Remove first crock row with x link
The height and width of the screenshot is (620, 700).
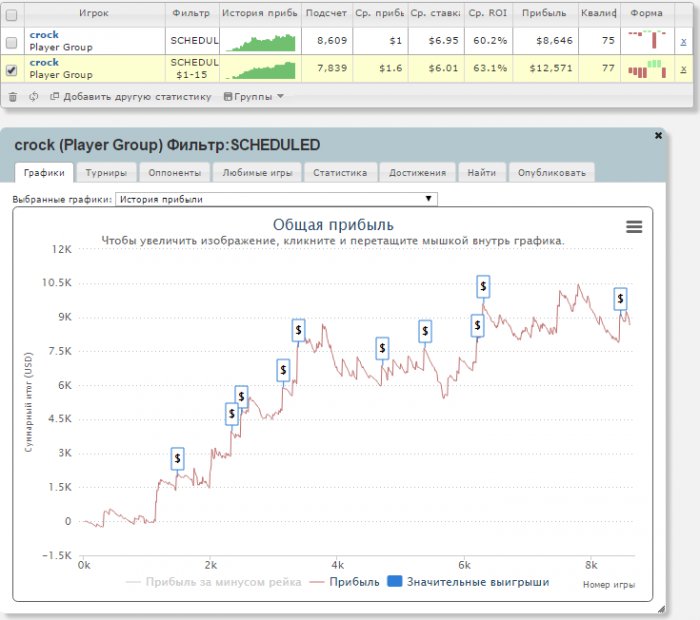[683, 42]
